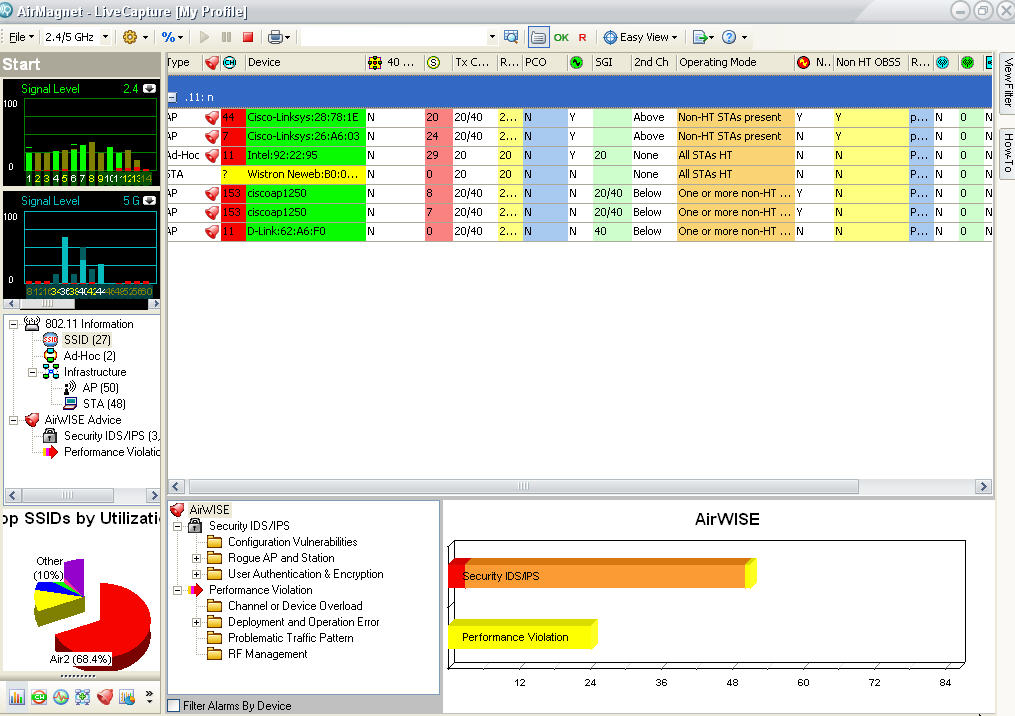The height and width of the screenshot is (716, 1015).
Task: Click in the toolbar search input field
Action: point(394,37)
